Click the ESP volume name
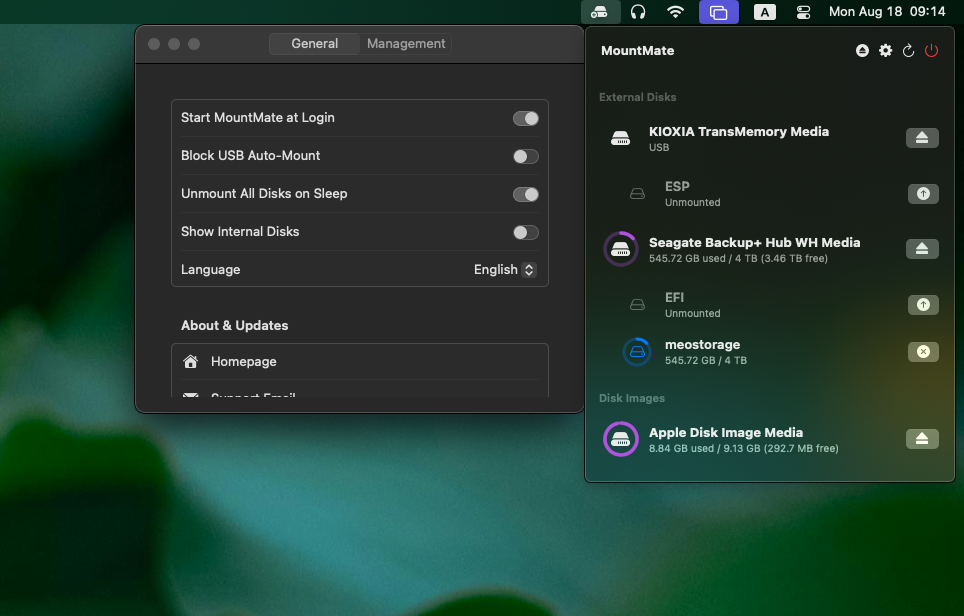 [677, 186]
